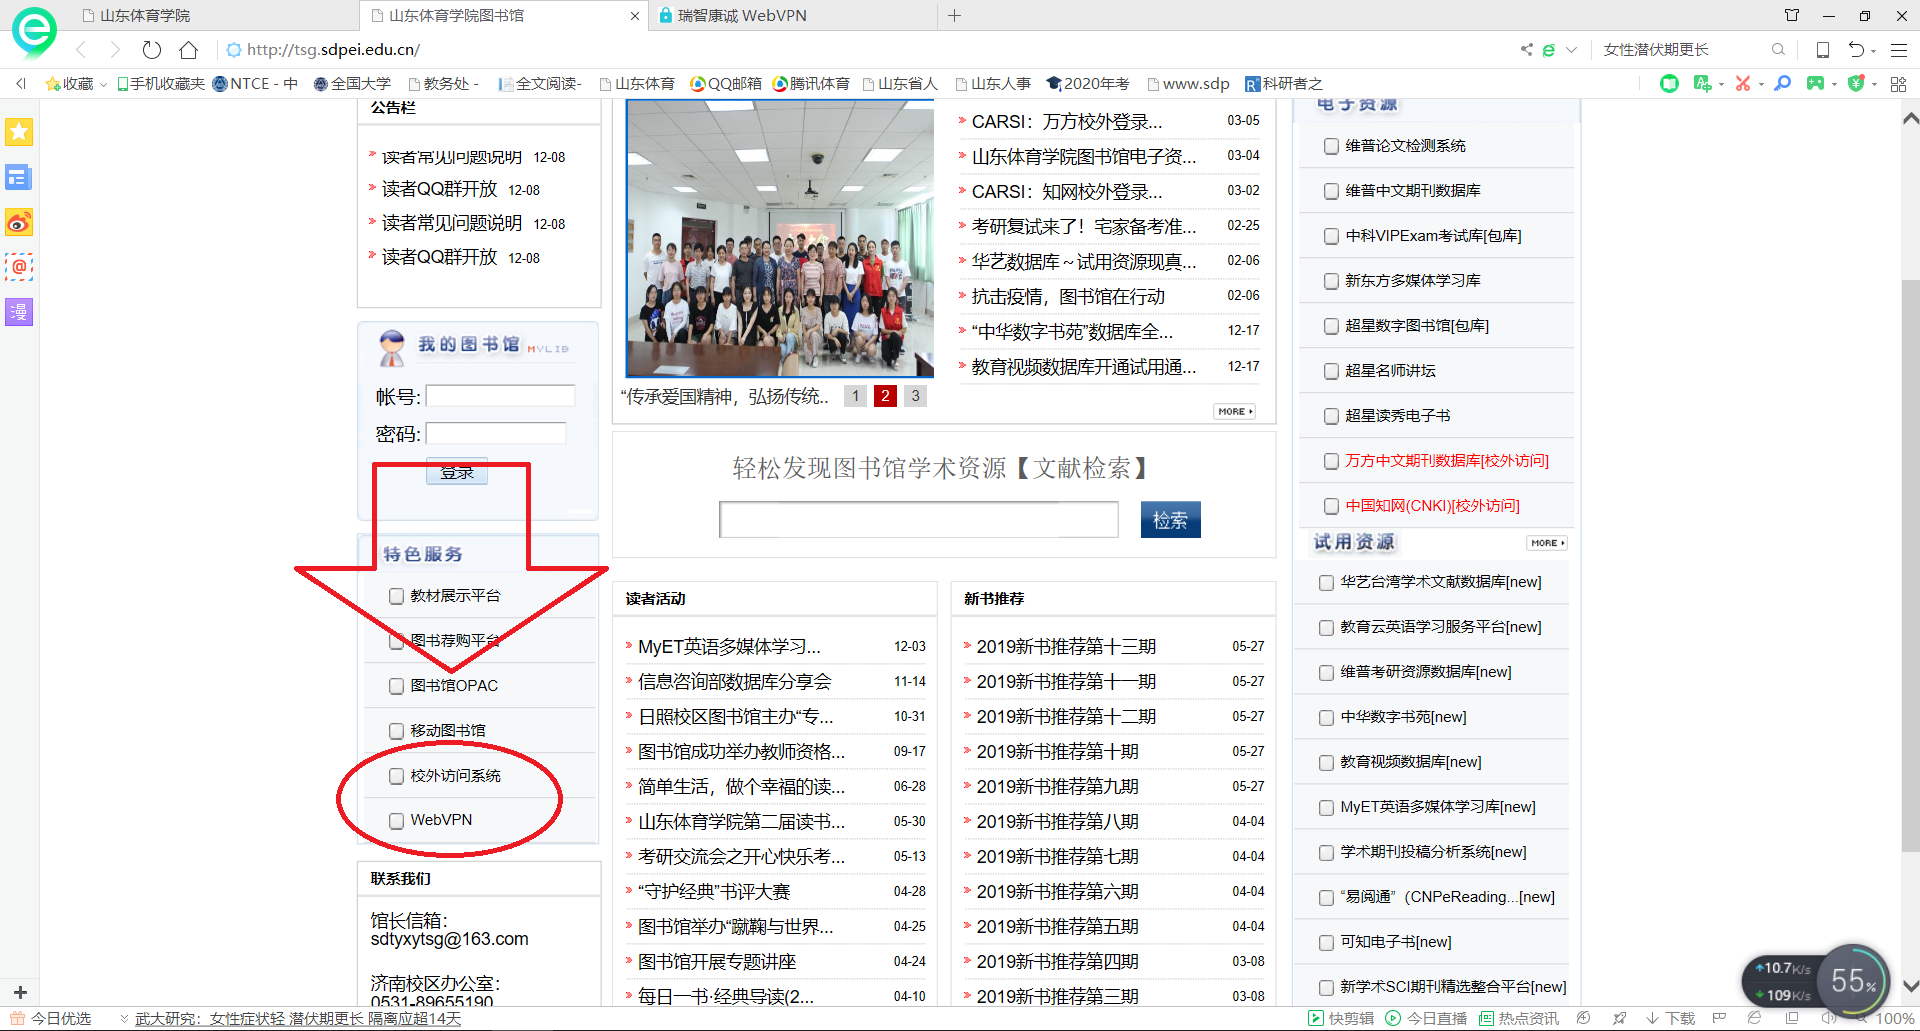The height and width of the screenshot is (1031, 1920).
Task: Click the 文献检索 search input box
Action: (x=918, y=520)
